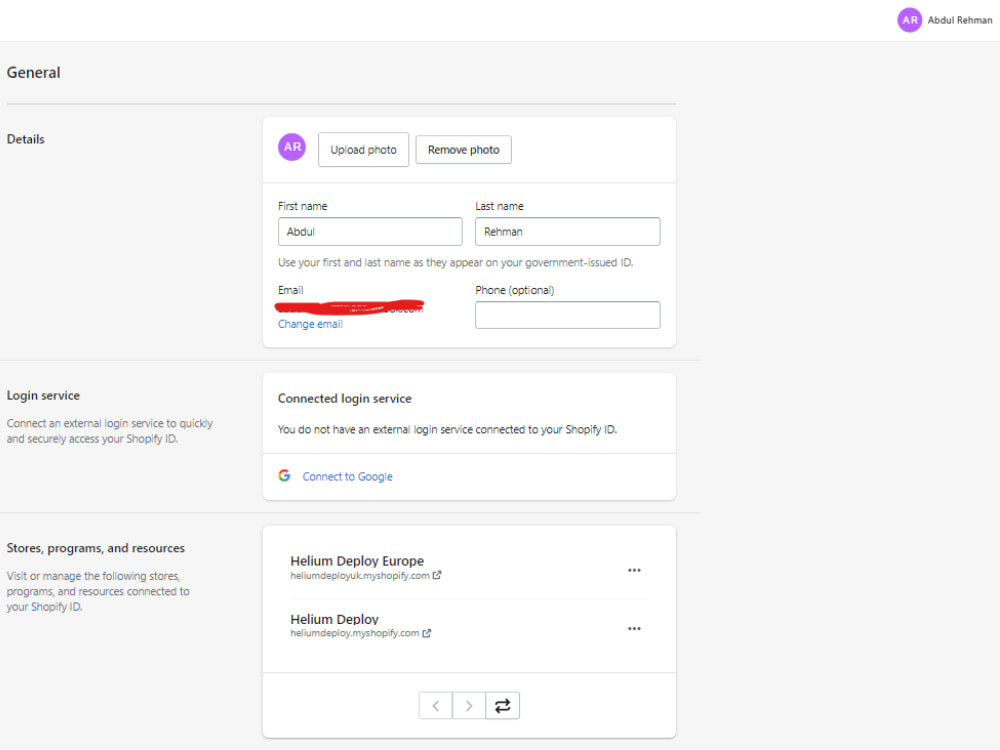Open the AR account avatar in header
Viewport: 1000px width, 750px height.
click(x=909, y=20)
